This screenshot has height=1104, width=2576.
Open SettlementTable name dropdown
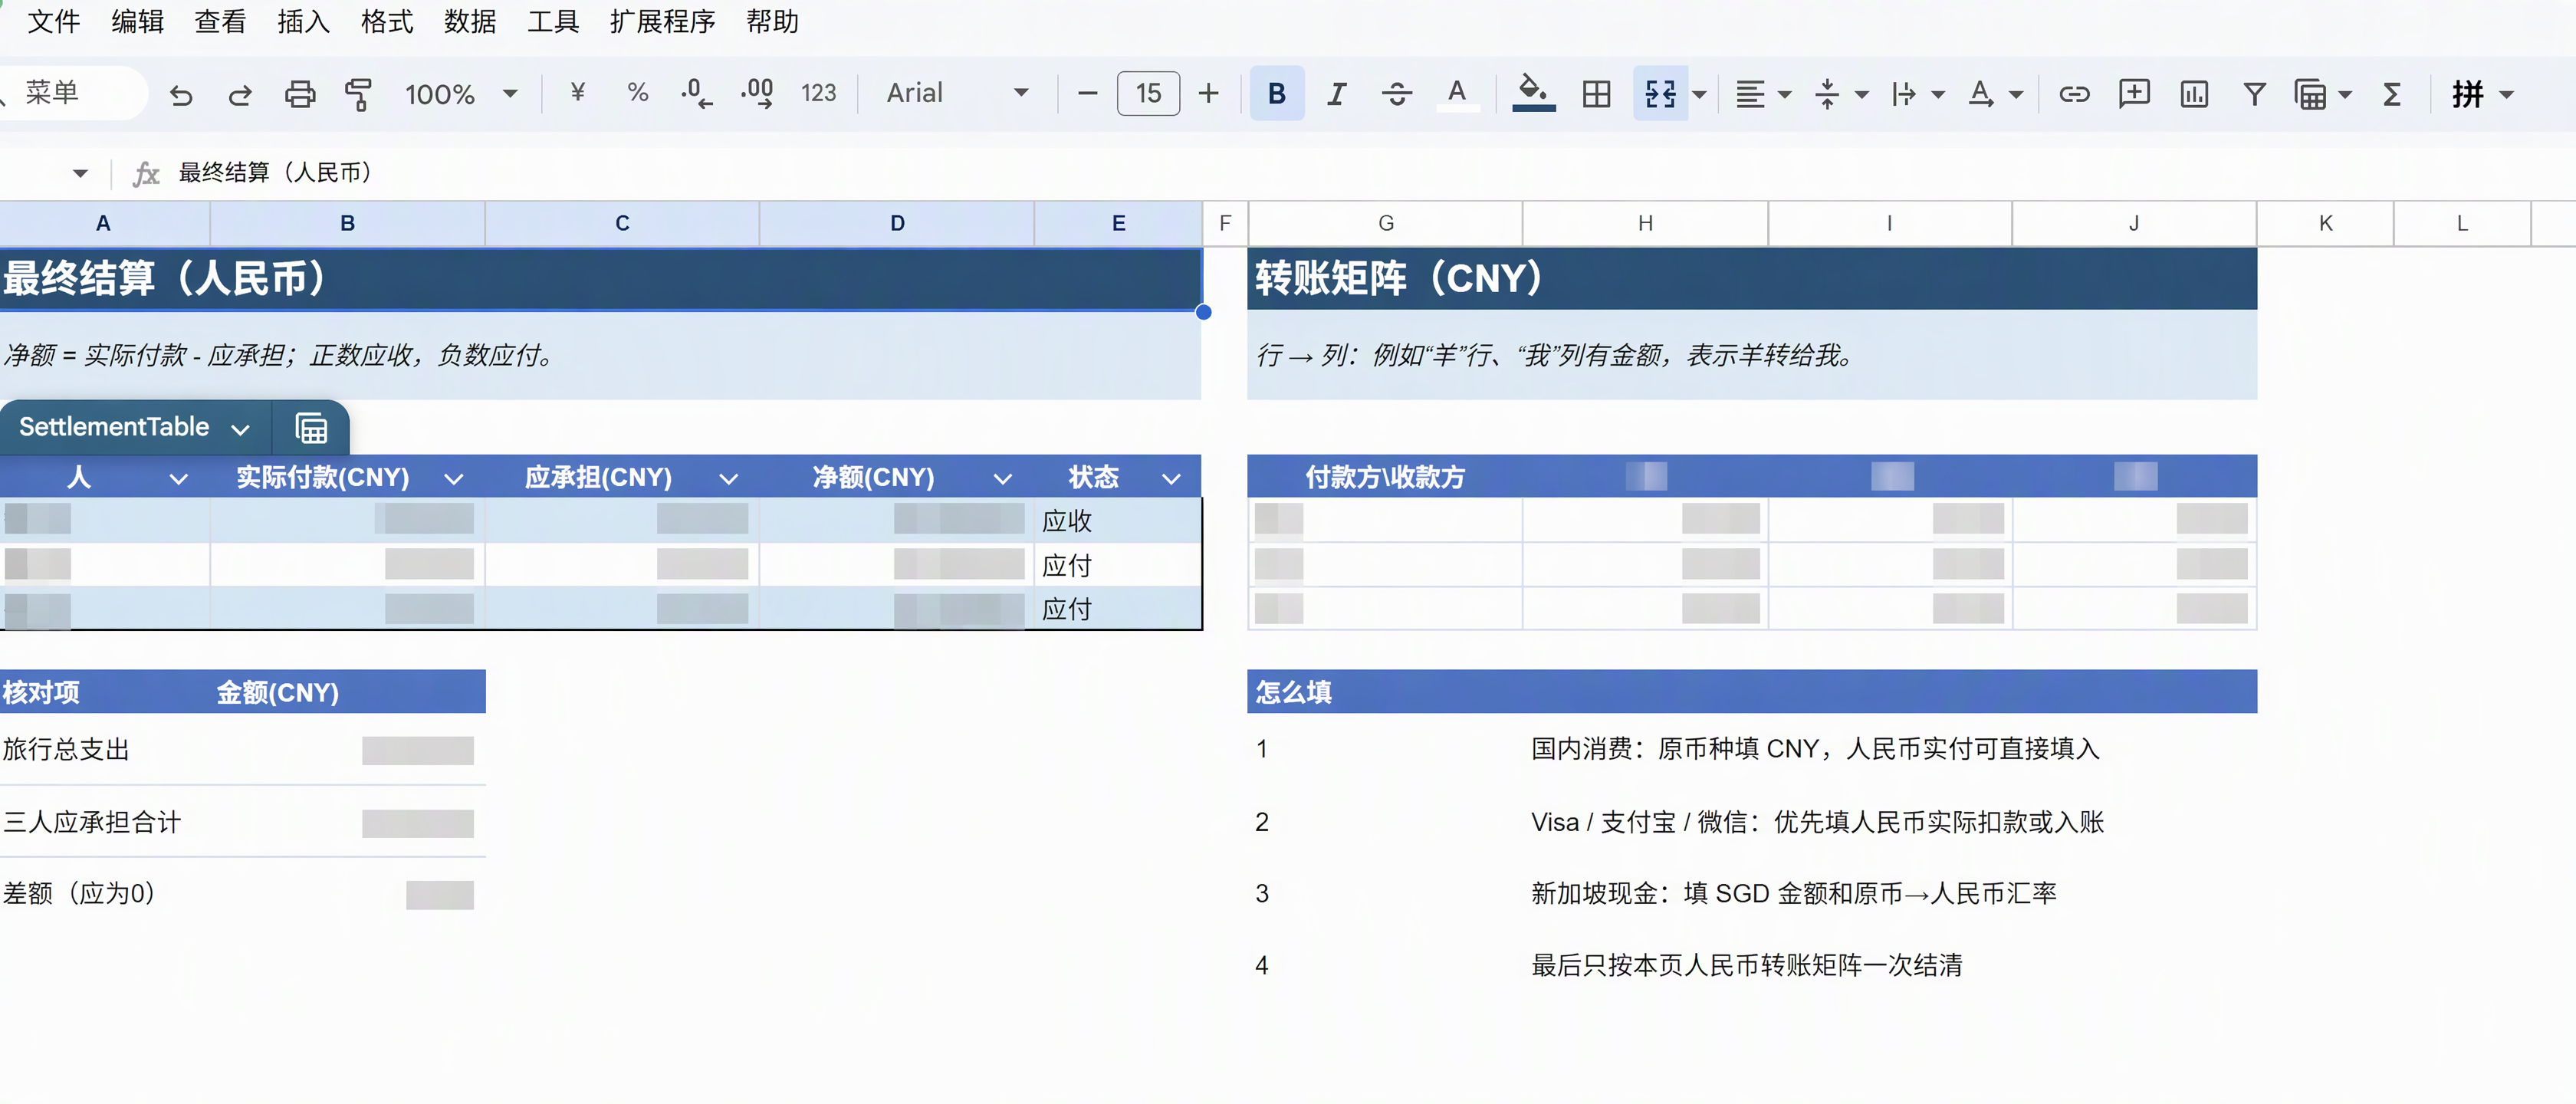click(240, 429)
